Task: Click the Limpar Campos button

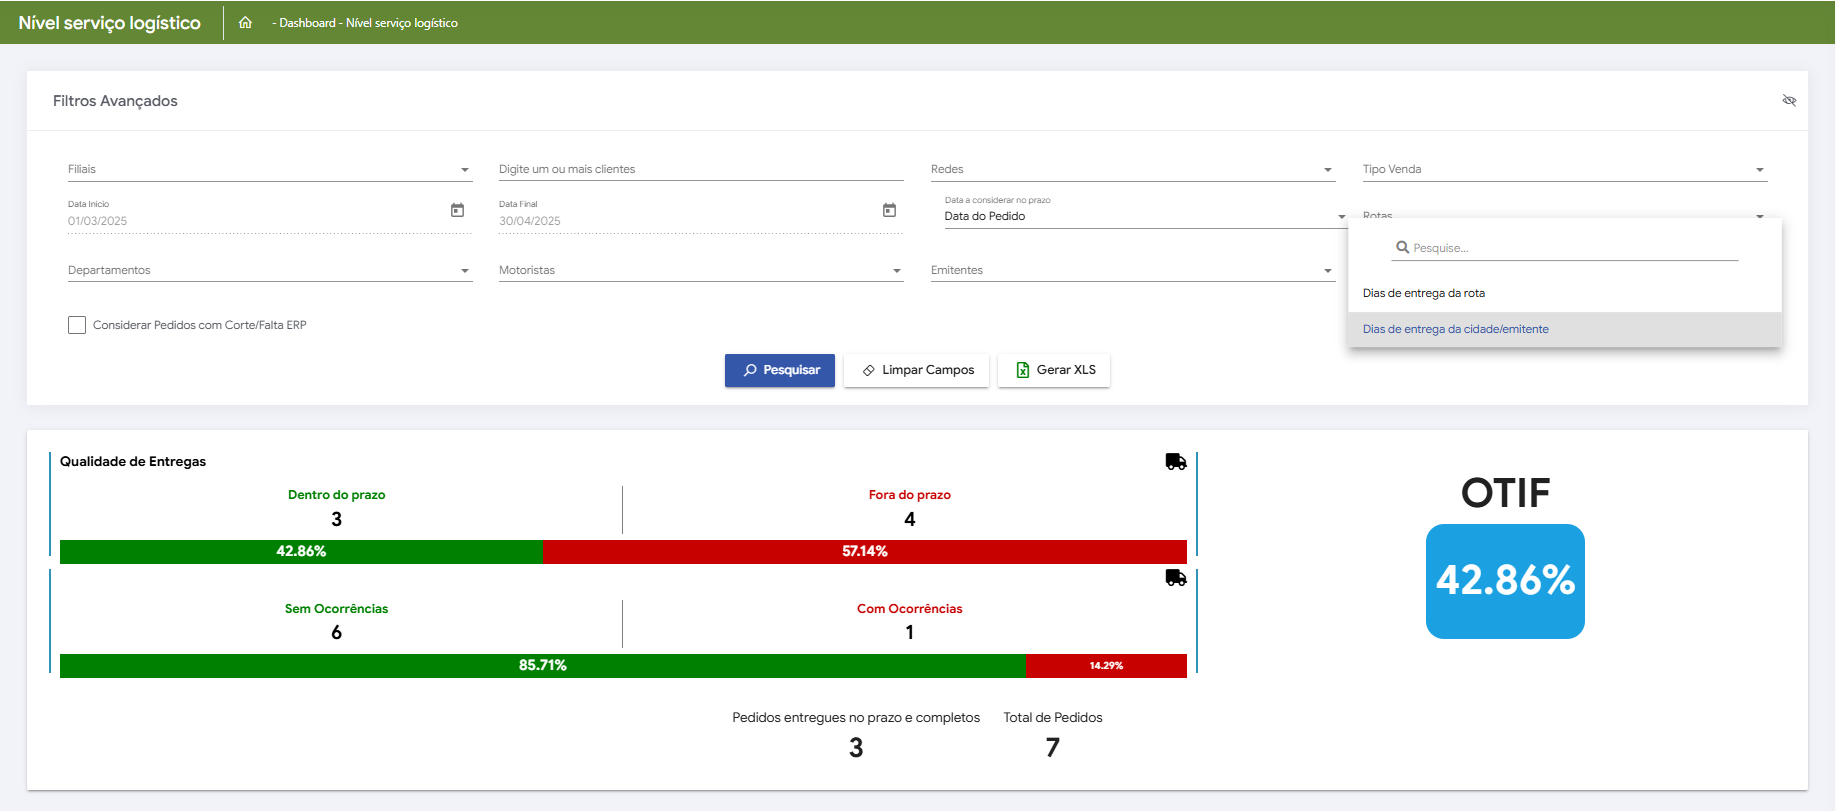Action: point(917,370)
